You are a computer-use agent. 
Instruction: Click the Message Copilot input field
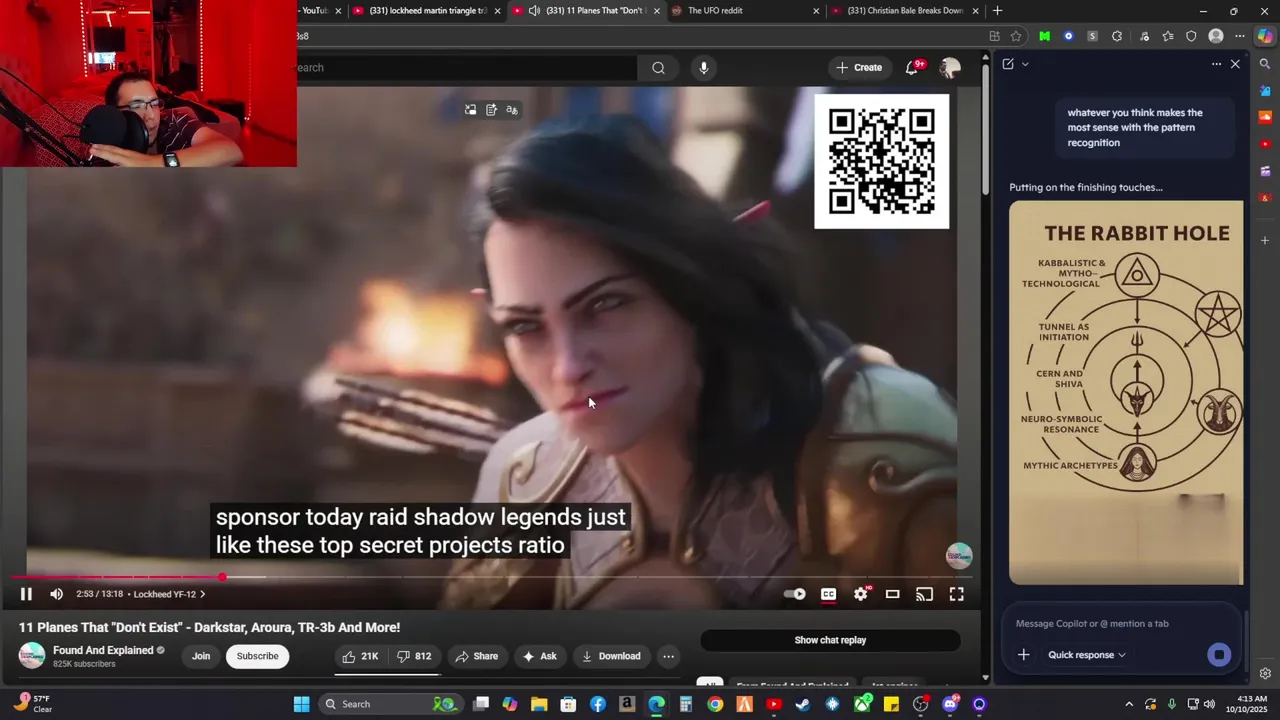[1120, 623]
